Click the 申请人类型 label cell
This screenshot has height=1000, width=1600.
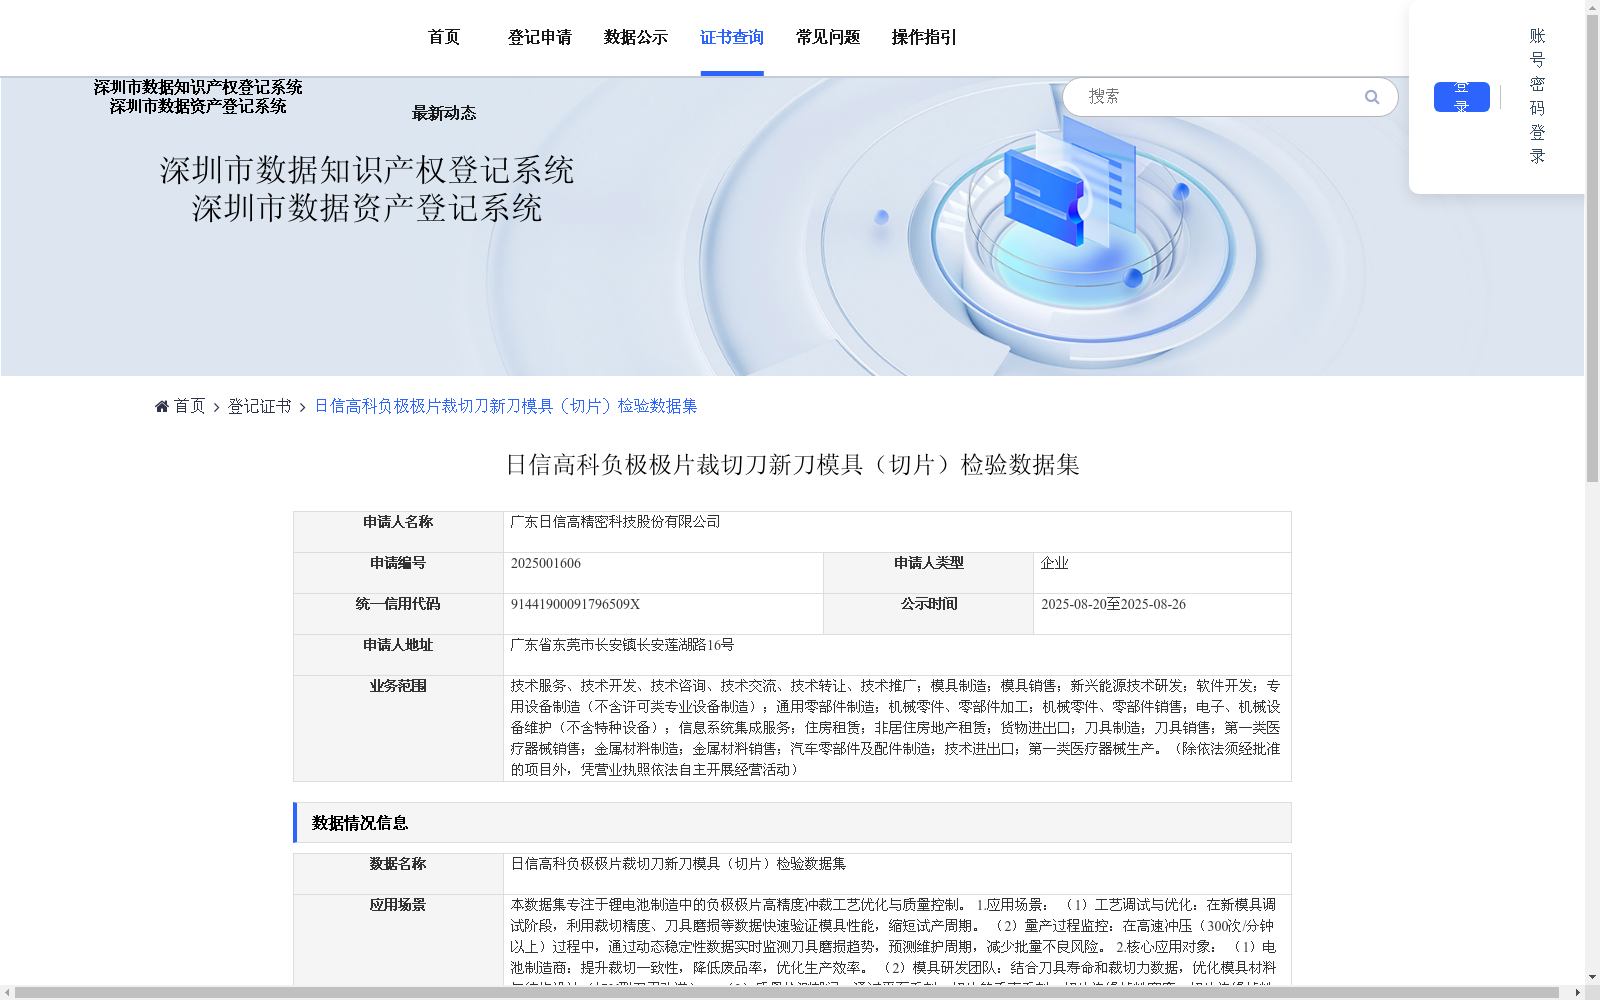point(929,573)
